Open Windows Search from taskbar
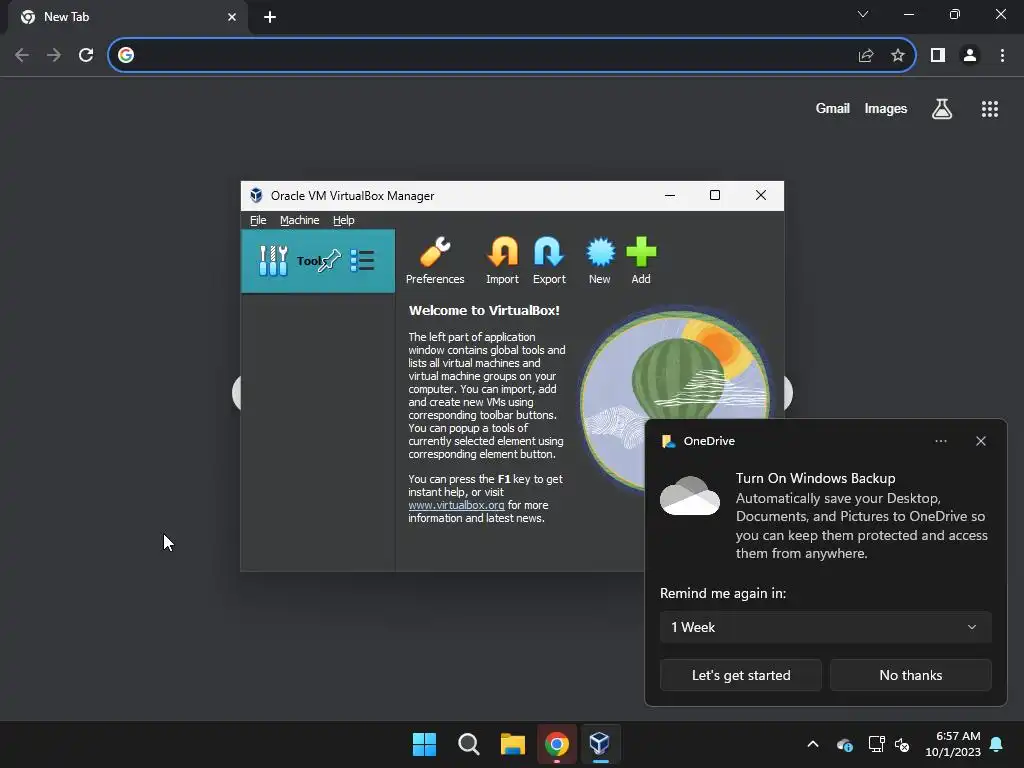This screenshot has width=1024, height=768. point(469,744)
